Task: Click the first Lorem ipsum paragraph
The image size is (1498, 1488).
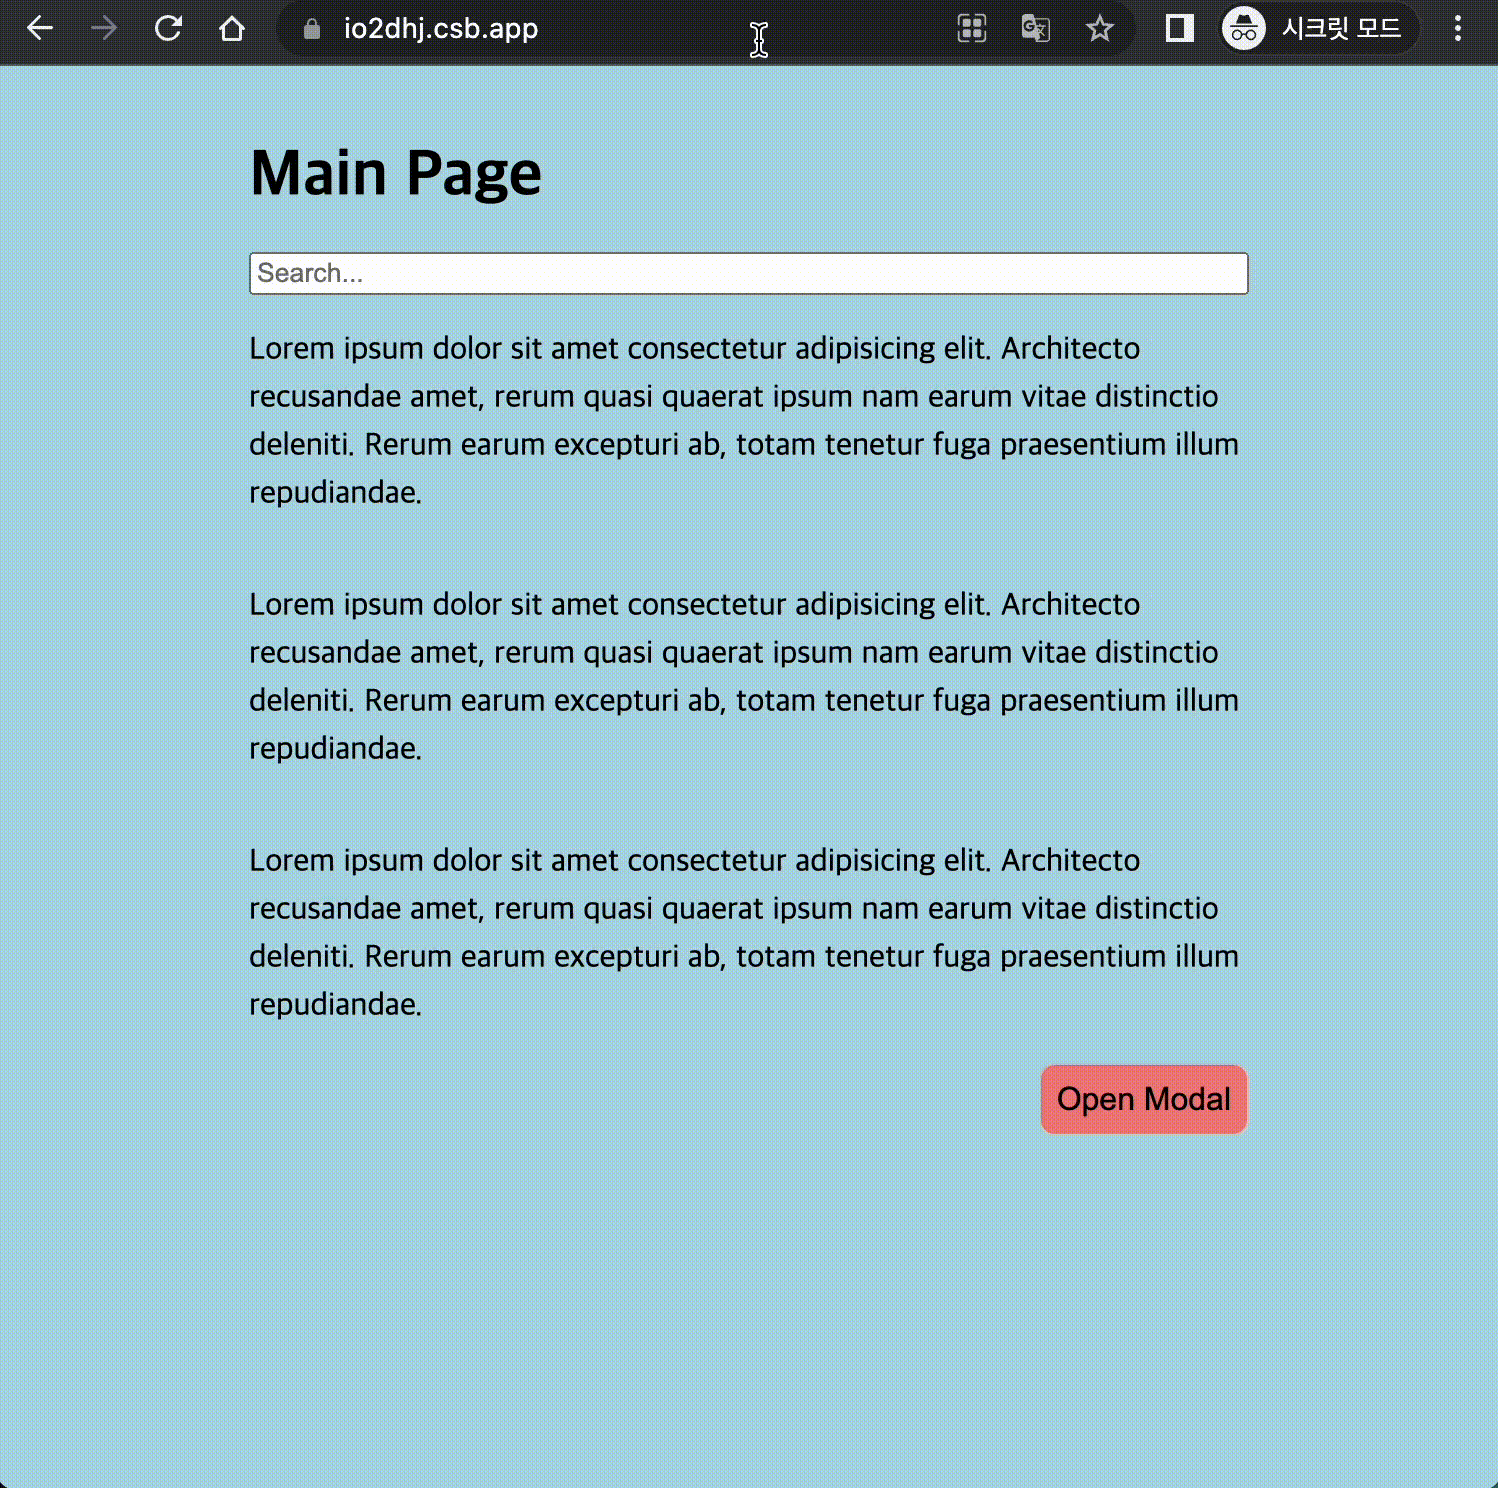Action: tap(748, 420)
